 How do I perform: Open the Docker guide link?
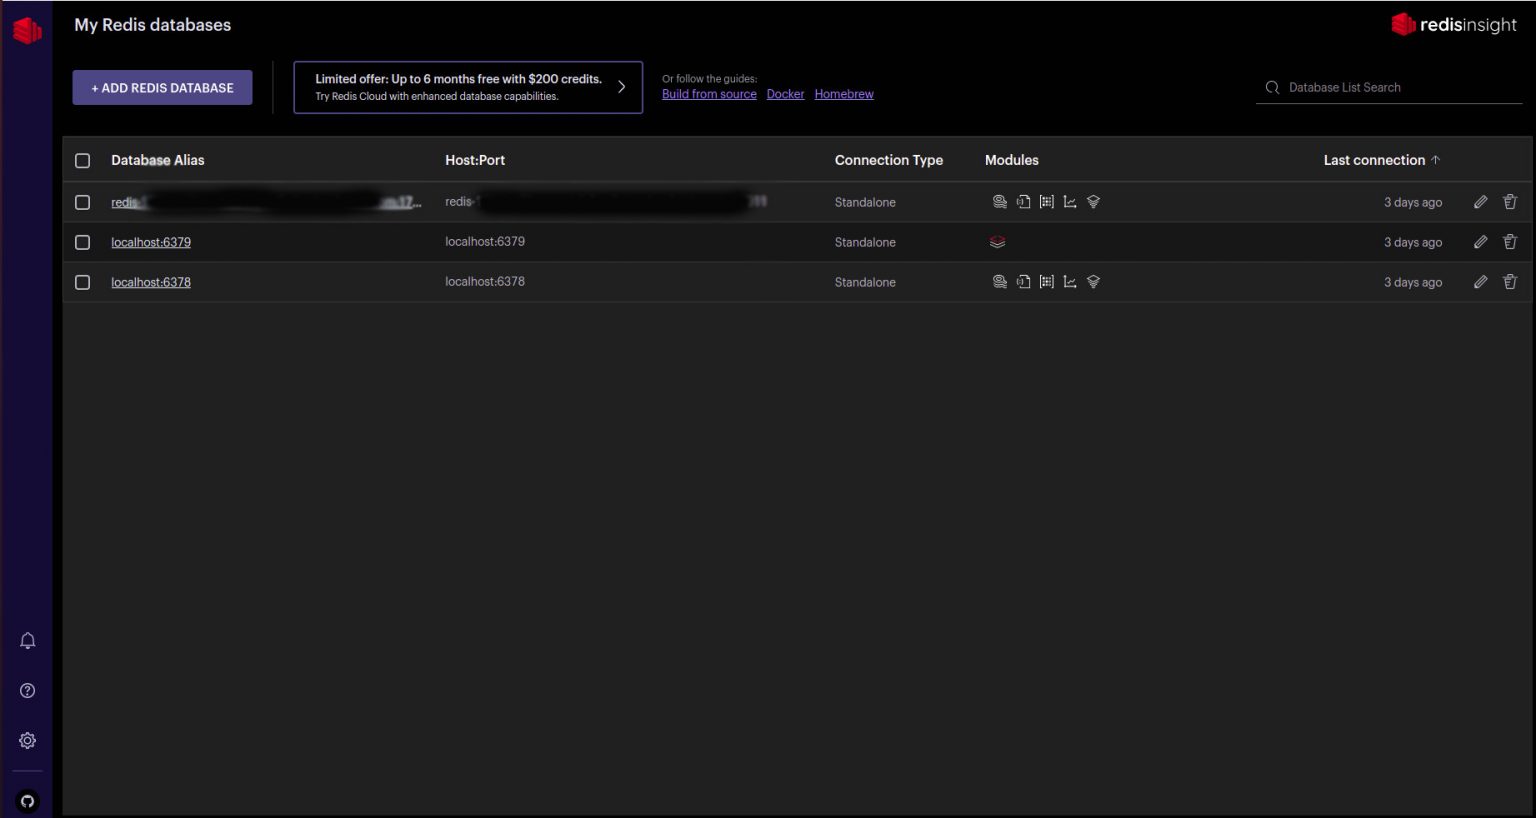click(x=785, y=94)
